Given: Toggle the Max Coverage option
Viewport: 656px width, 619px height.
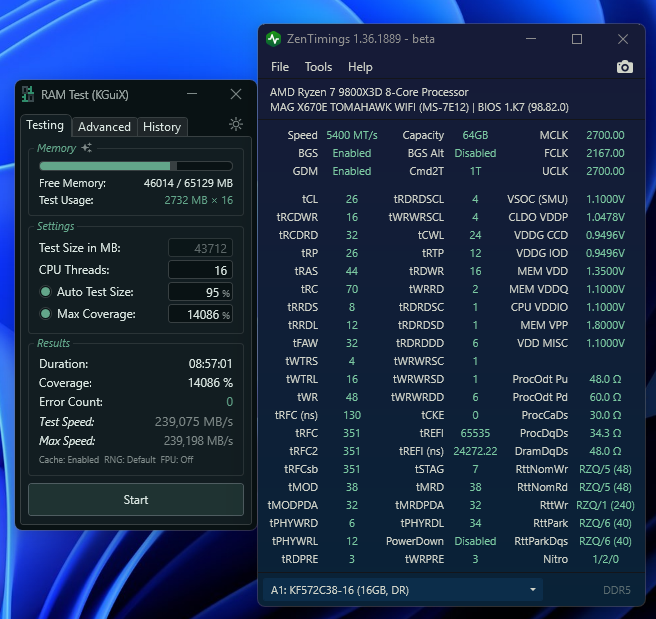Looking at the screenshot, I should click(x=46, y=314).
